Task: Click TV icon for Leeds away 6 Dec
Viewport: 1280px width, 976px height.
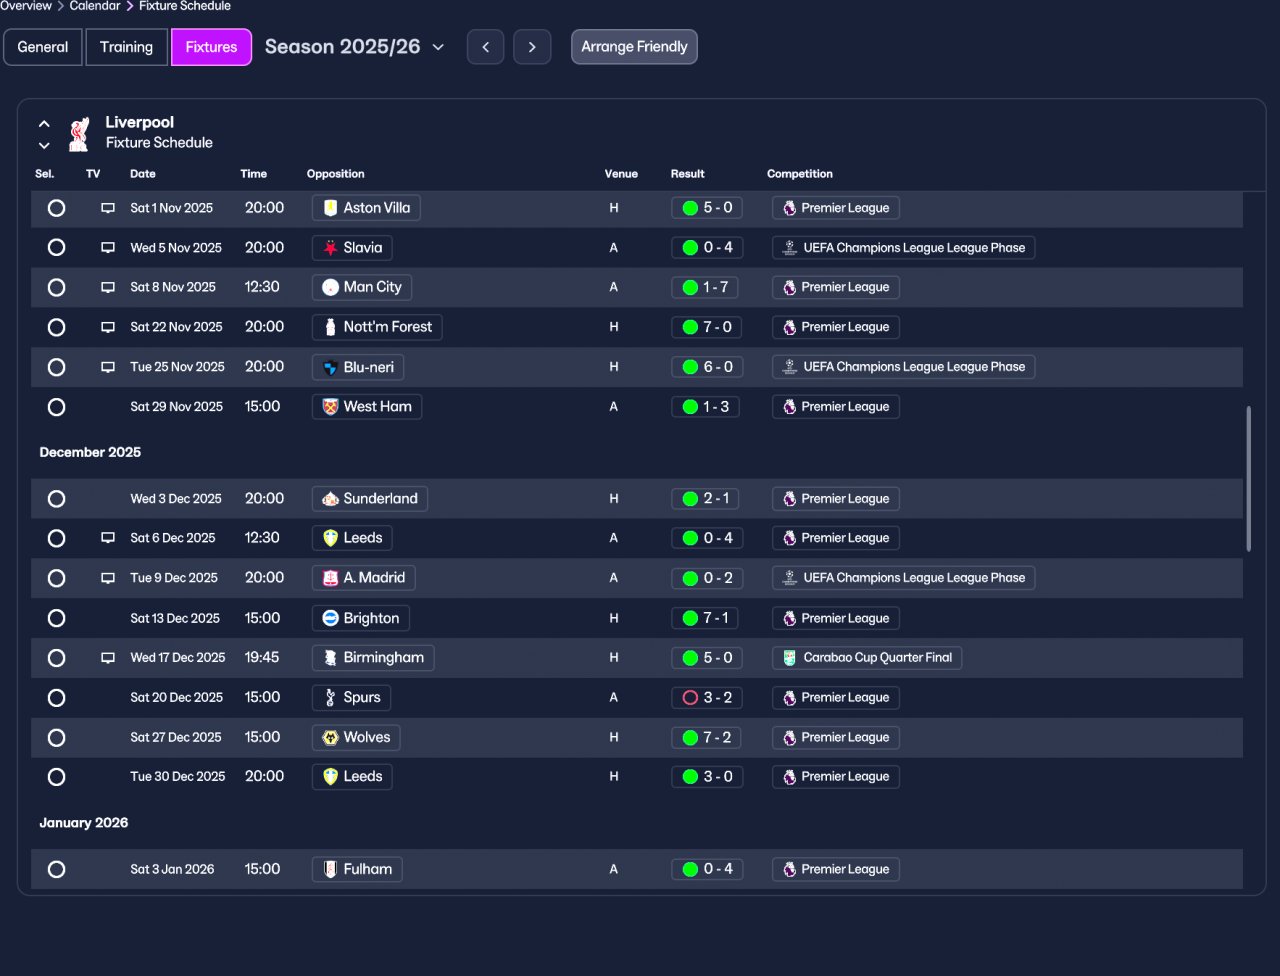Action: click(108, 538)
